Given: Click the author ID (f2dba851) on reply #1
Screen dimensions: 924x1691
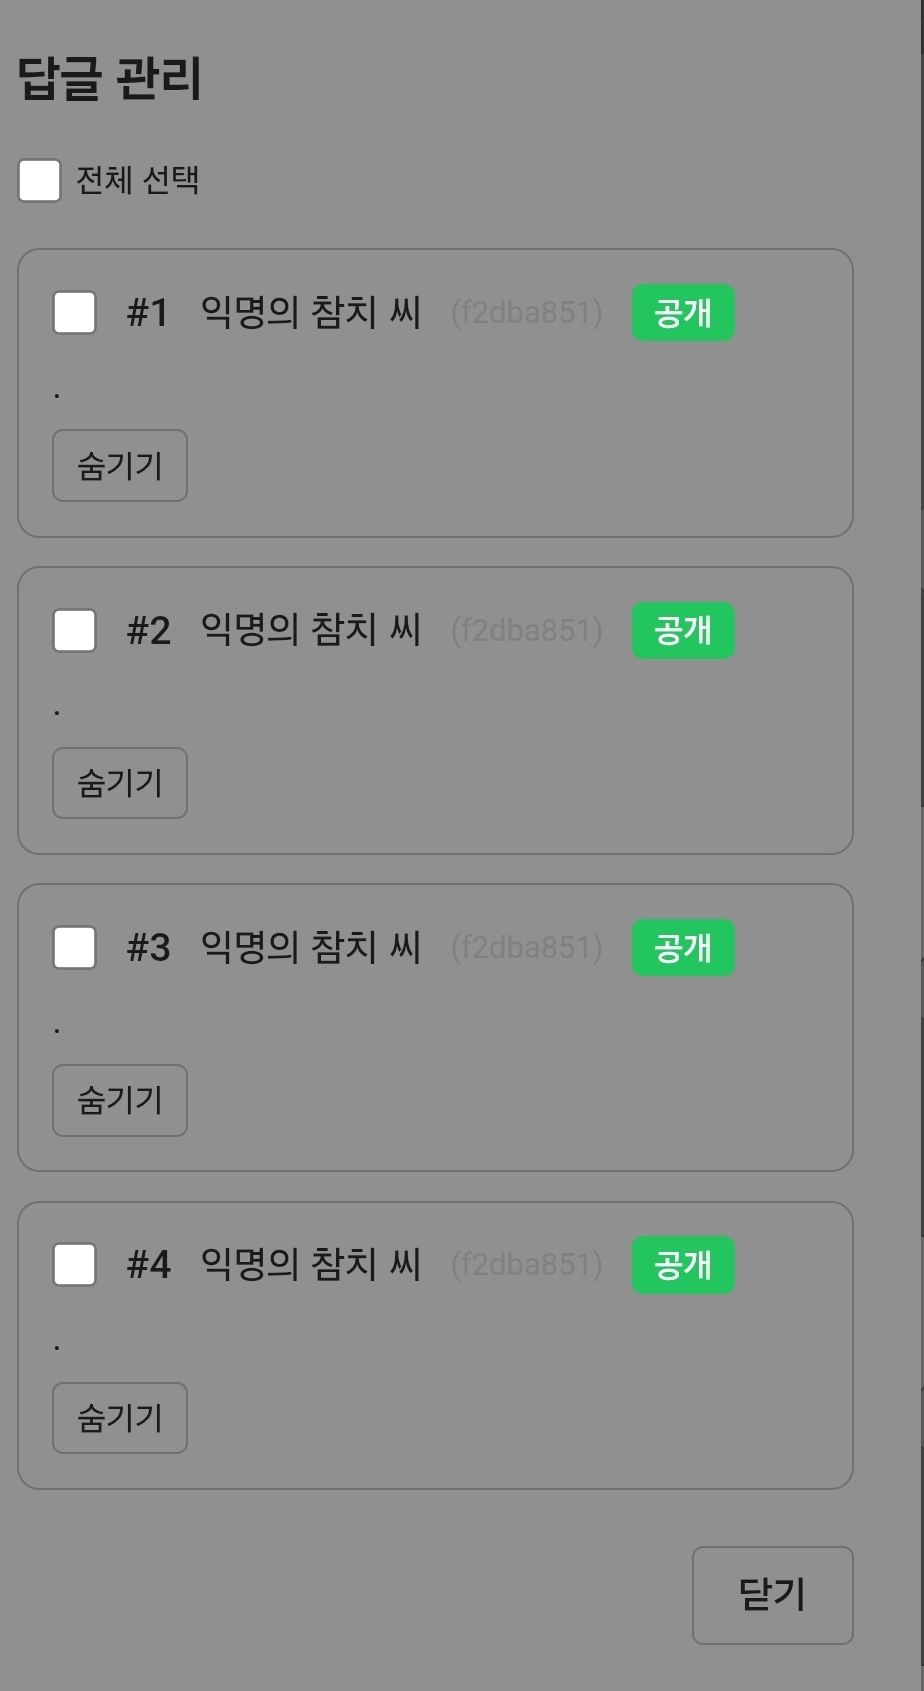Looking at the screenshot, I should click(x=527, y=313).
